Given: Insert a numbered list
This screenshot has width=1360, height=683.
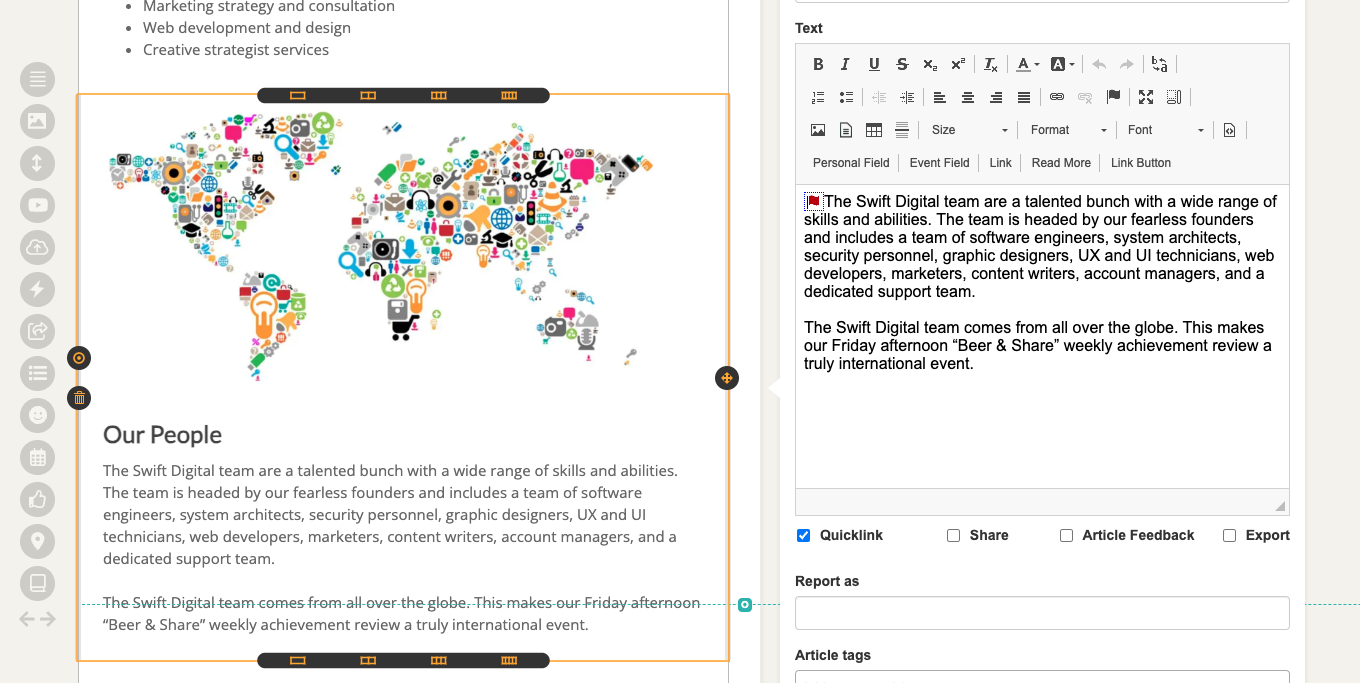Looking at the screenshot, I should pyautogui.click(x=818, y=97).
